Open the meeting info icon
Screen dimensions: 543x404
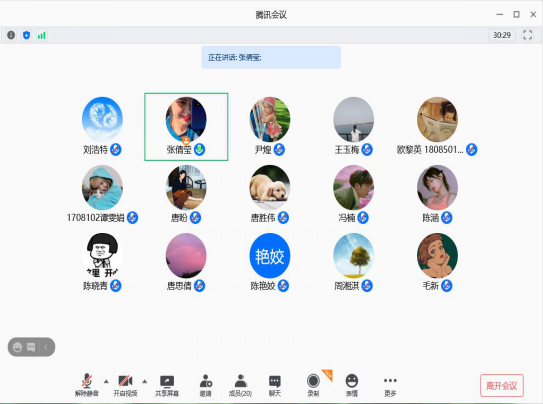(x=11, y=35)
